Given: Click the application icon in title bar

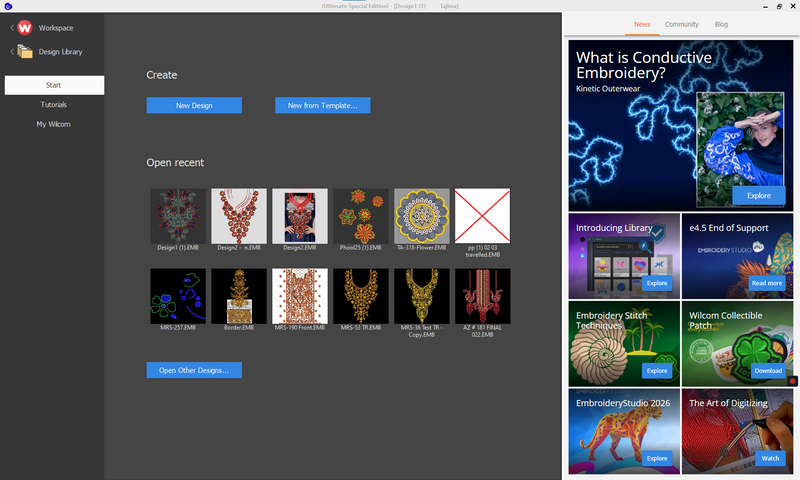Looking at the screenshot, I should tap(8, 6).
